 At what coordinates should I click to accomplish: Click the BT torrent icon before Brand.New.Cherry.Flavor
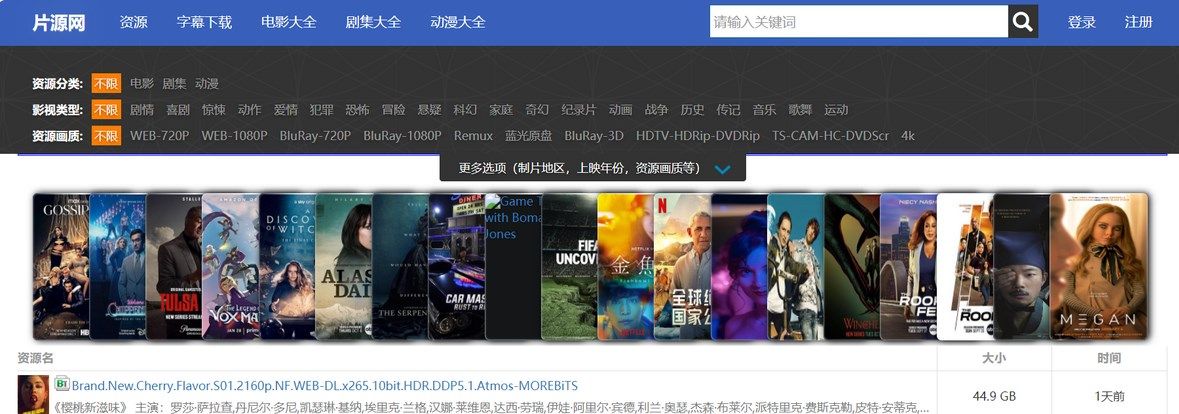(62, 383)
